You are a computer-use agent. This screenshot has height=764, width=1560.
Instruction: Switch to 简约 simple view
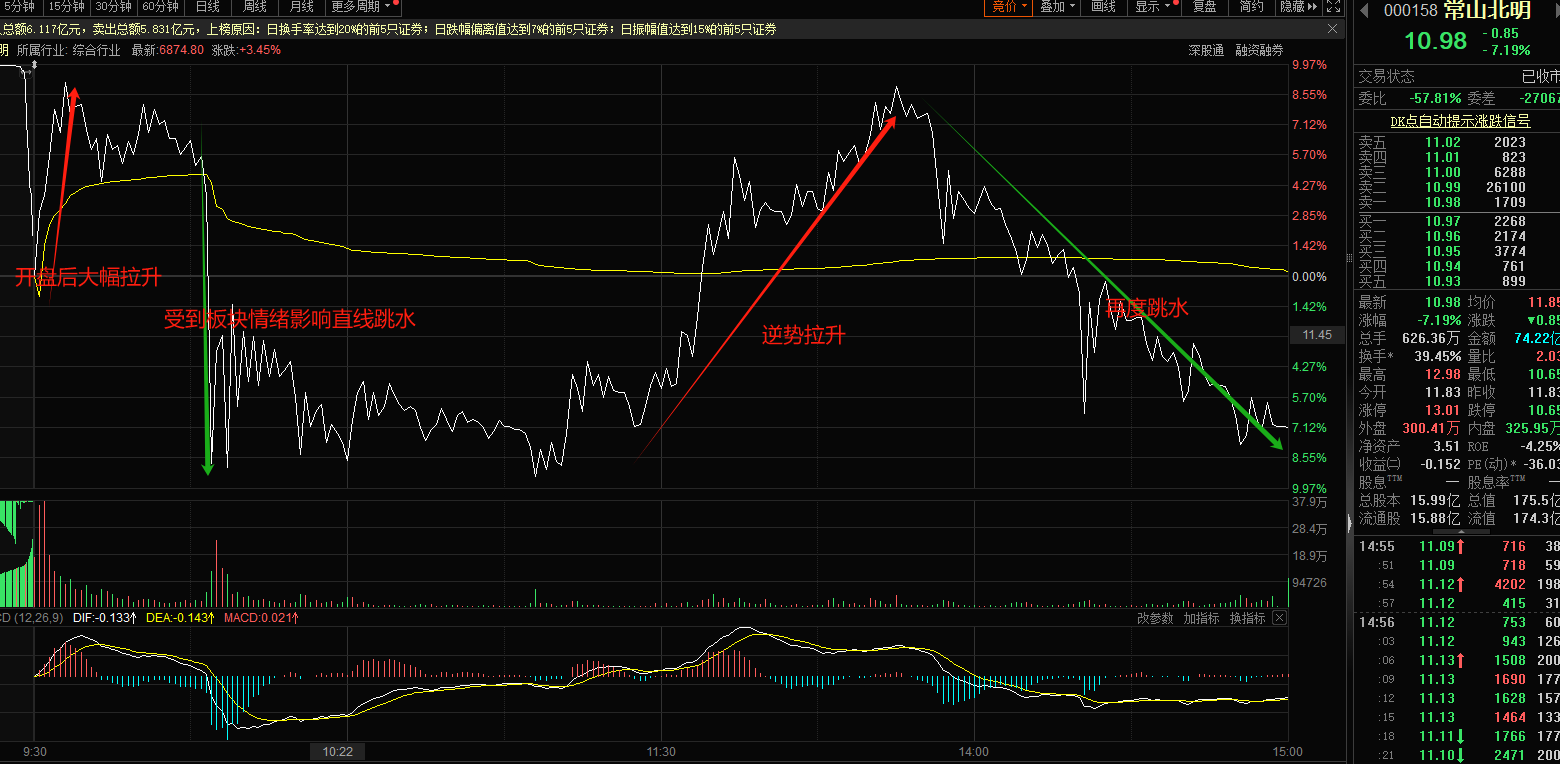(x=1251, y=6)
